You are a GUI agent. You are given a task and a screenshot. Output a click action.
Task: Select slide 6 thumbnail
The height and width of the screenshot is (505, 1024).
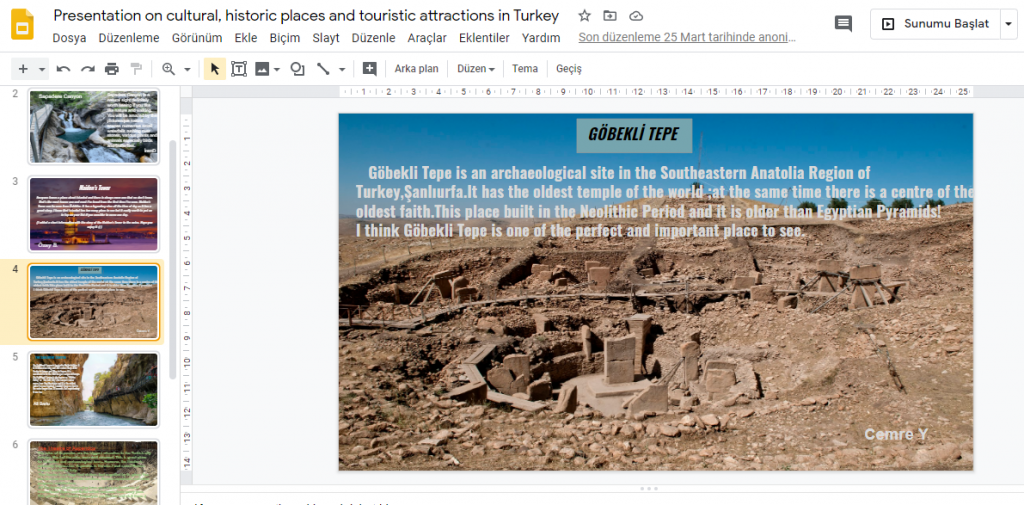93,472
